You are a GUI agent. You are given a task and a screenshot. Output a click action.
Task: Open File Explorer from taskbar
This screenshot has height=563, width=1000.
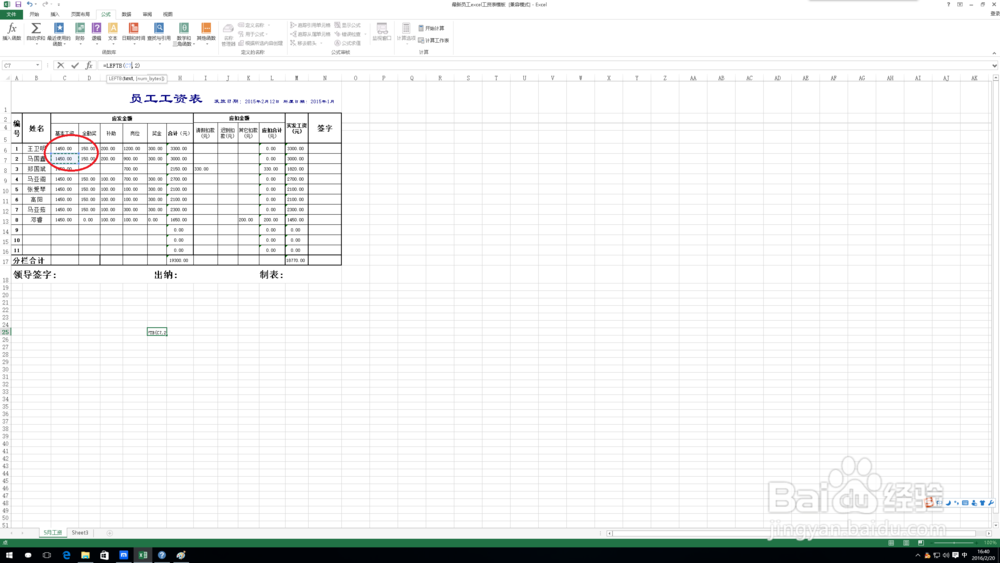[85, 555]
